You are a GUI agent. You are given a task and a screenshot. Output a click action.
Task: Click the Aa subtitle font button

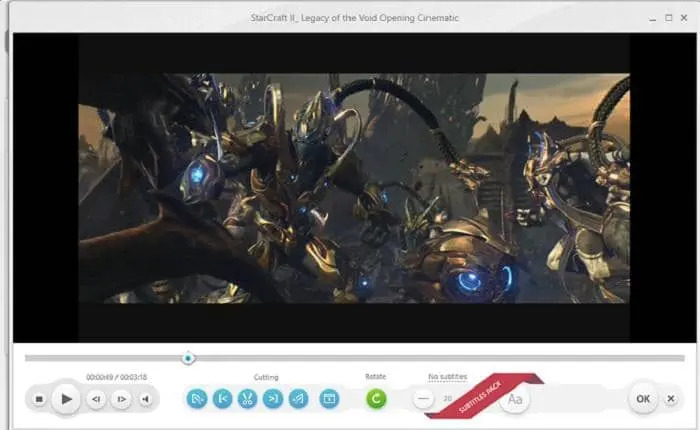(x=515, y=399)
